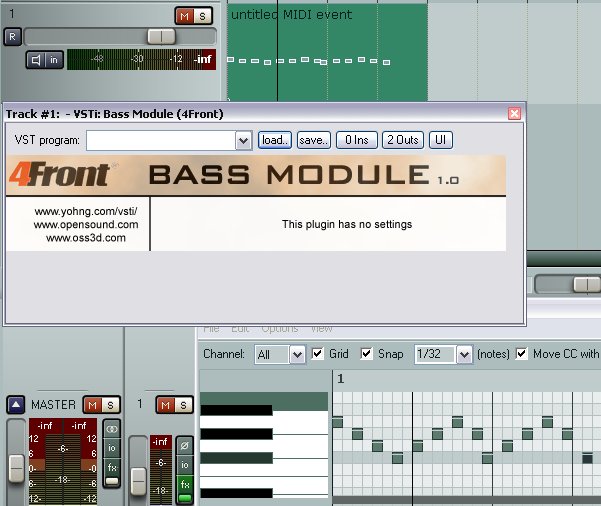Click the load.. button
This screenshot has height=506, width=601.
[x=275, y=140]
